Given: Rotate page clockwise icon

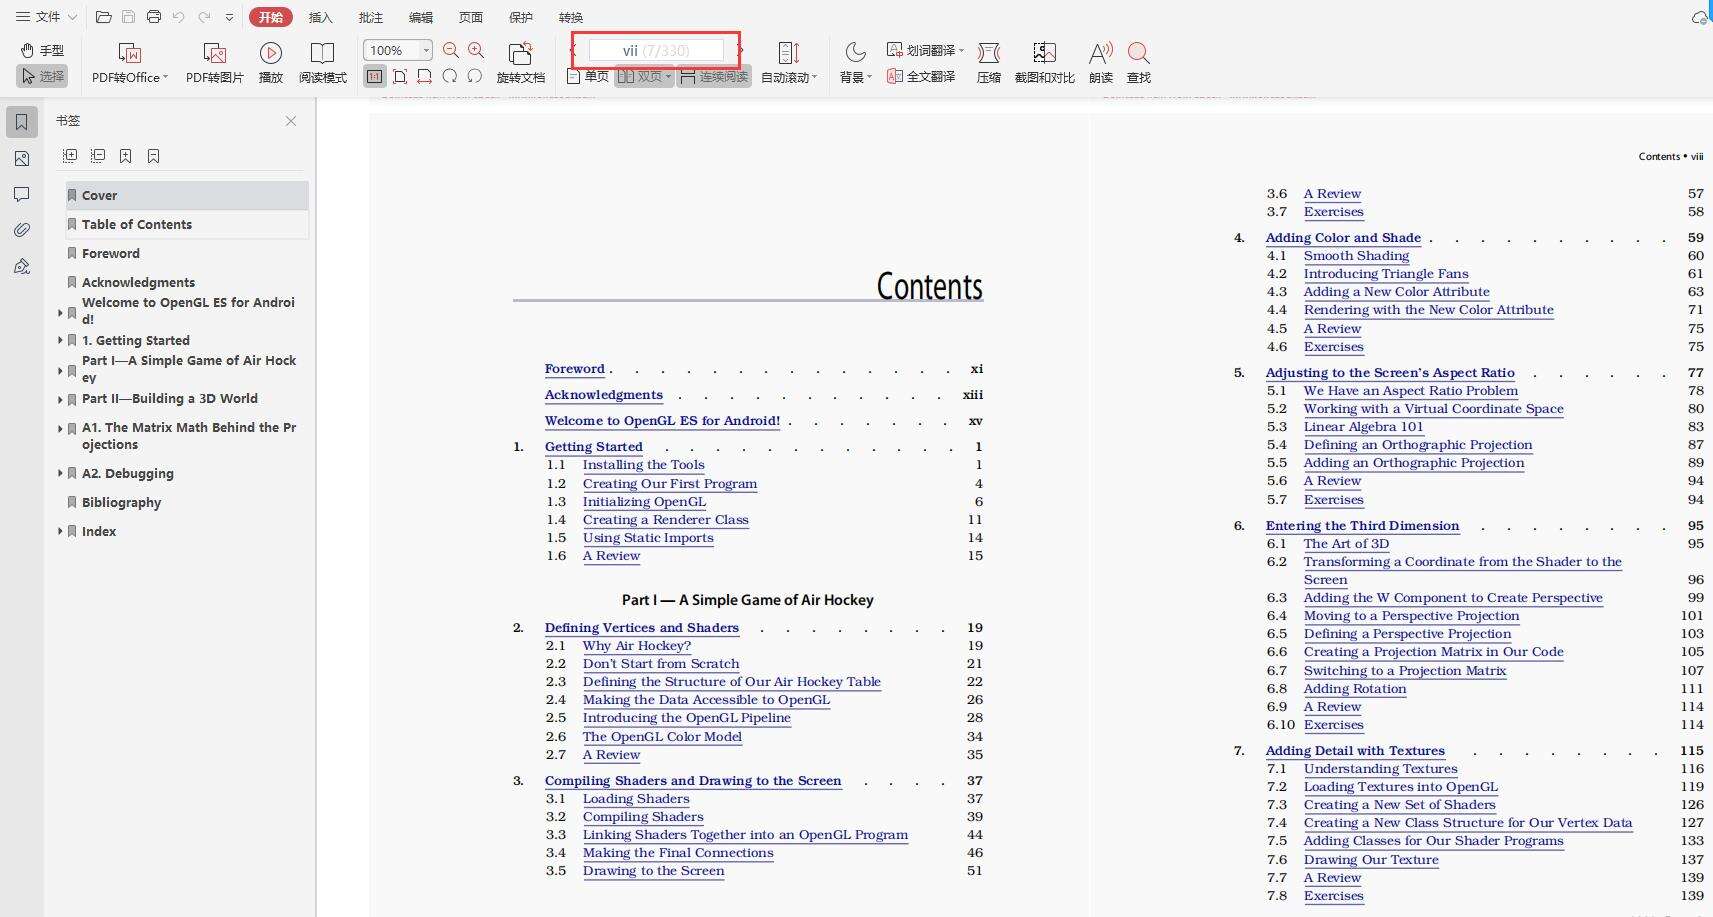Looking at the screenshot, I should click(x=450, y=76).
